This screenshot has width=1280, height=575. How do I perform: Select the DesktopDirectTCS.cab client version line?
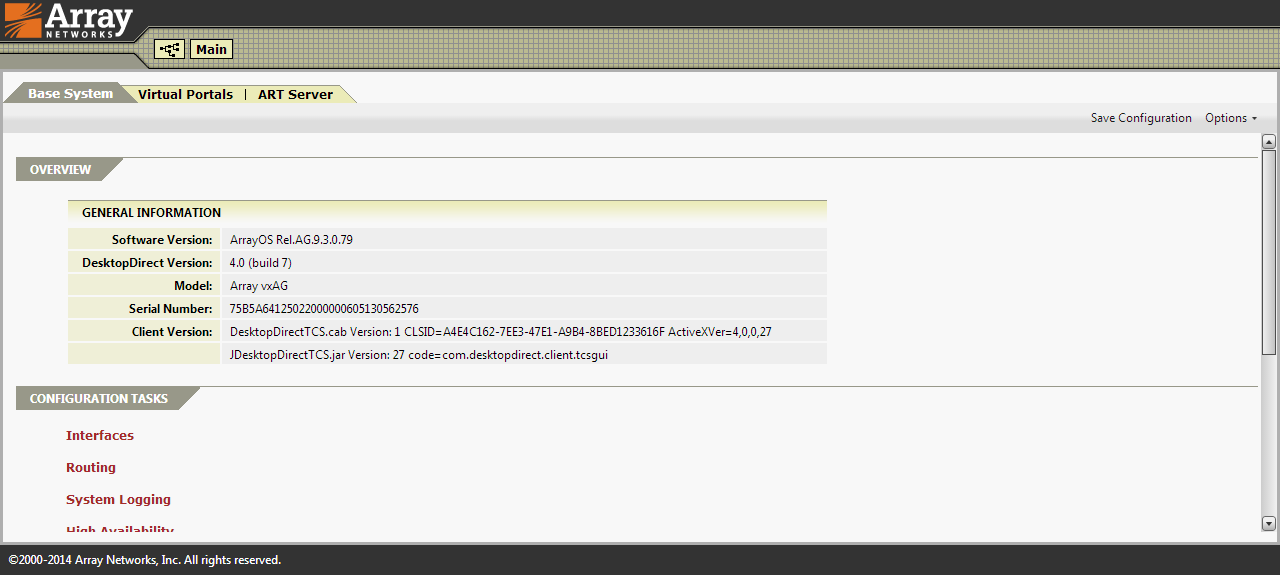coord(500,332)
